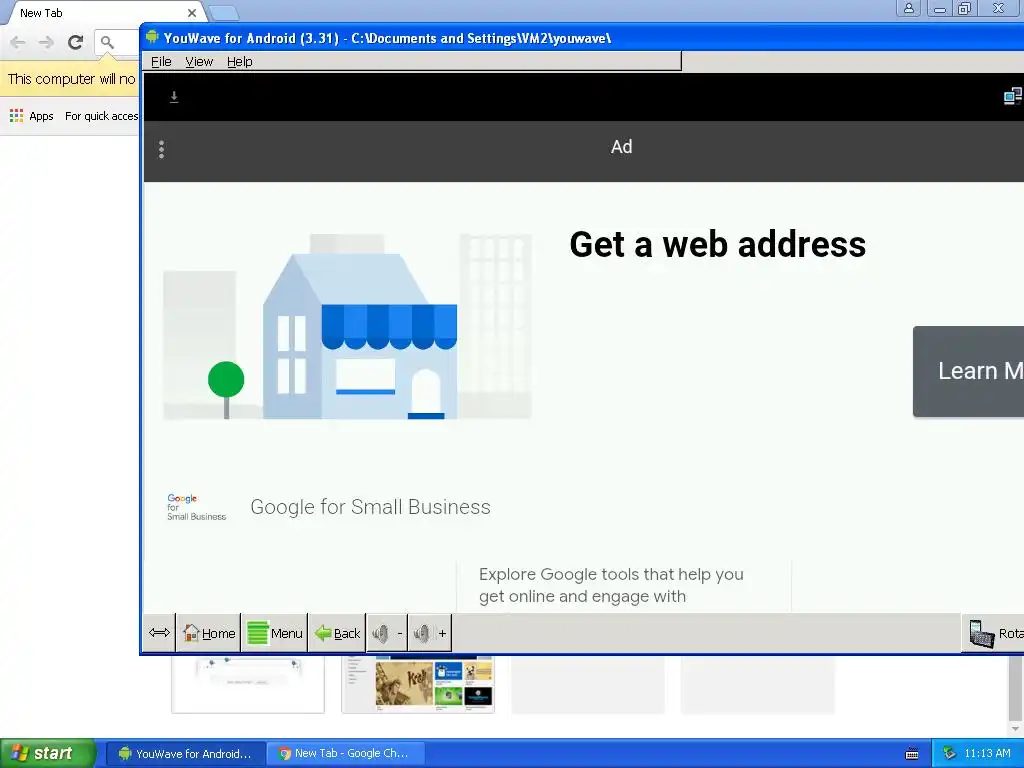This screenshot has height=768, width=1024.
Task: Open the three-dot ad options menu
Action: (161, 150)
